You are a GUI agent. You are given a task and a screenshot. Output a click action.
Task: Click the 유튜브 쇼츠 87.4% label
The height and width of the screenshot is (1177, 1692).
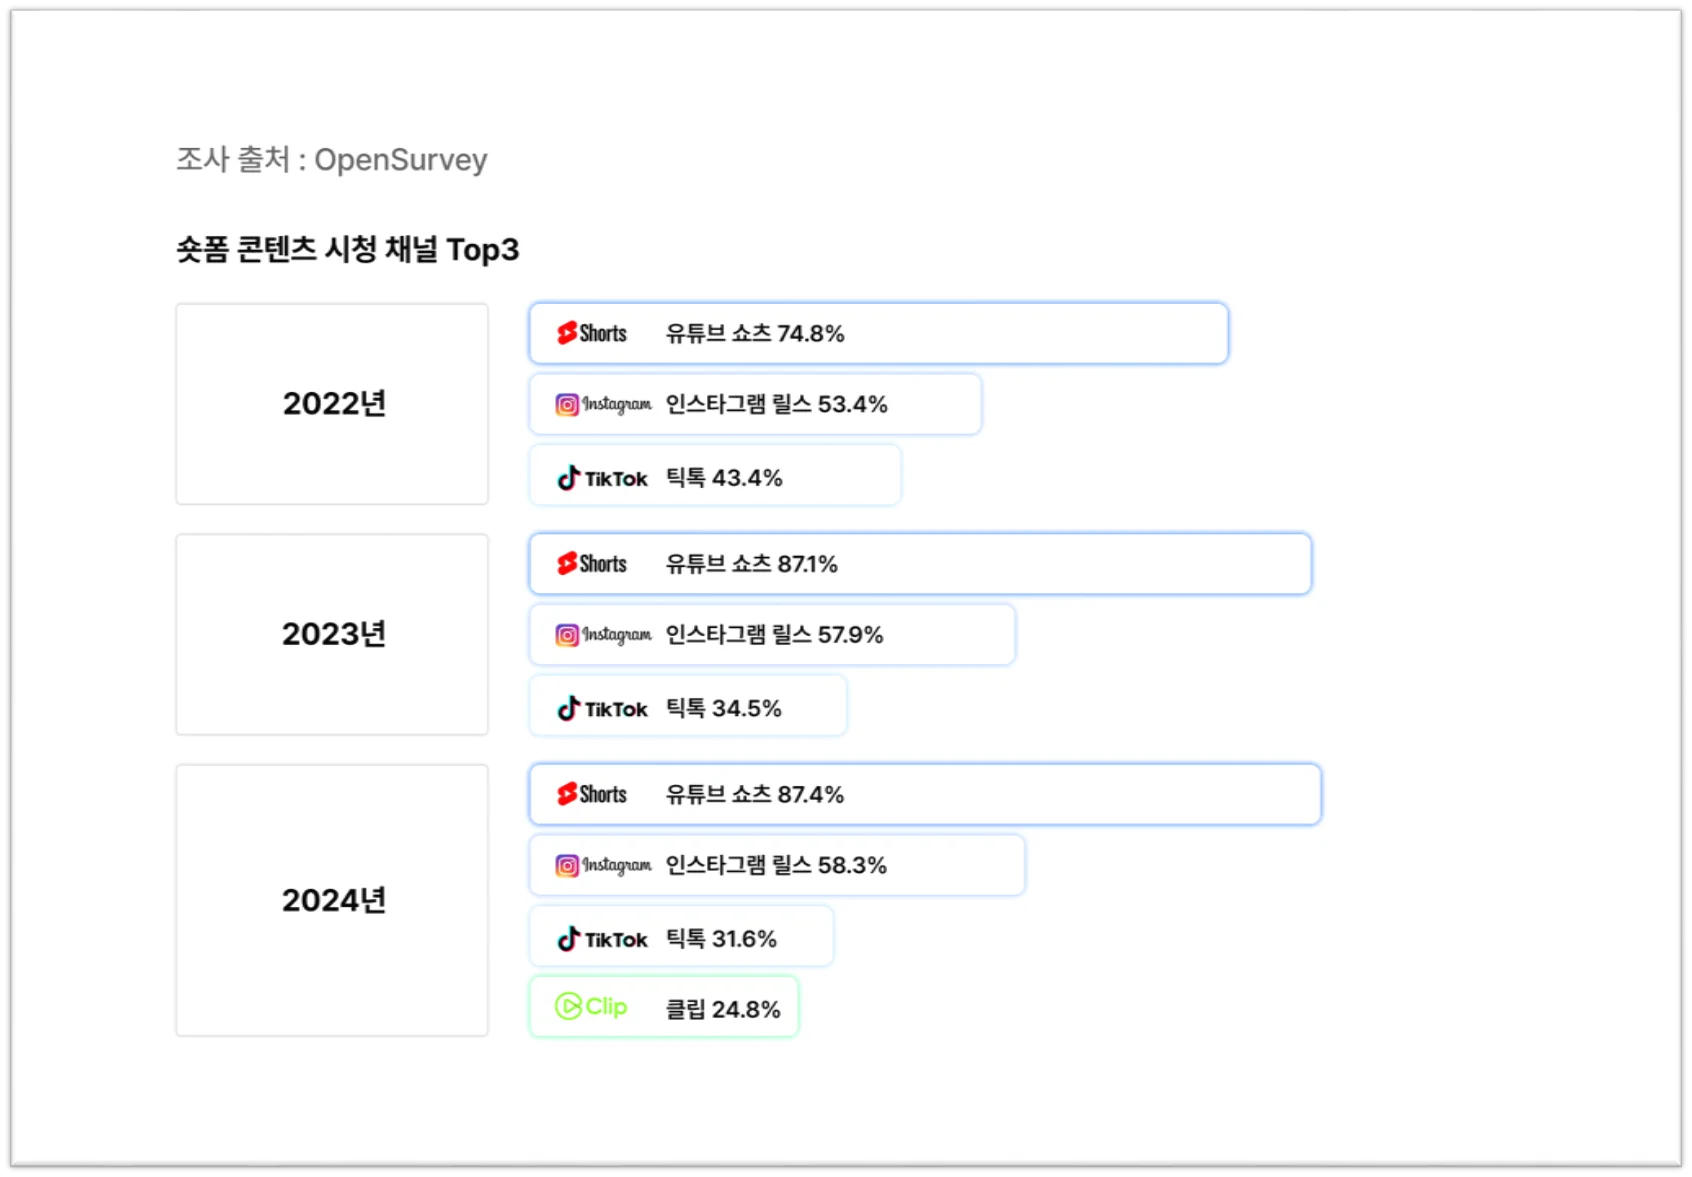755,794
